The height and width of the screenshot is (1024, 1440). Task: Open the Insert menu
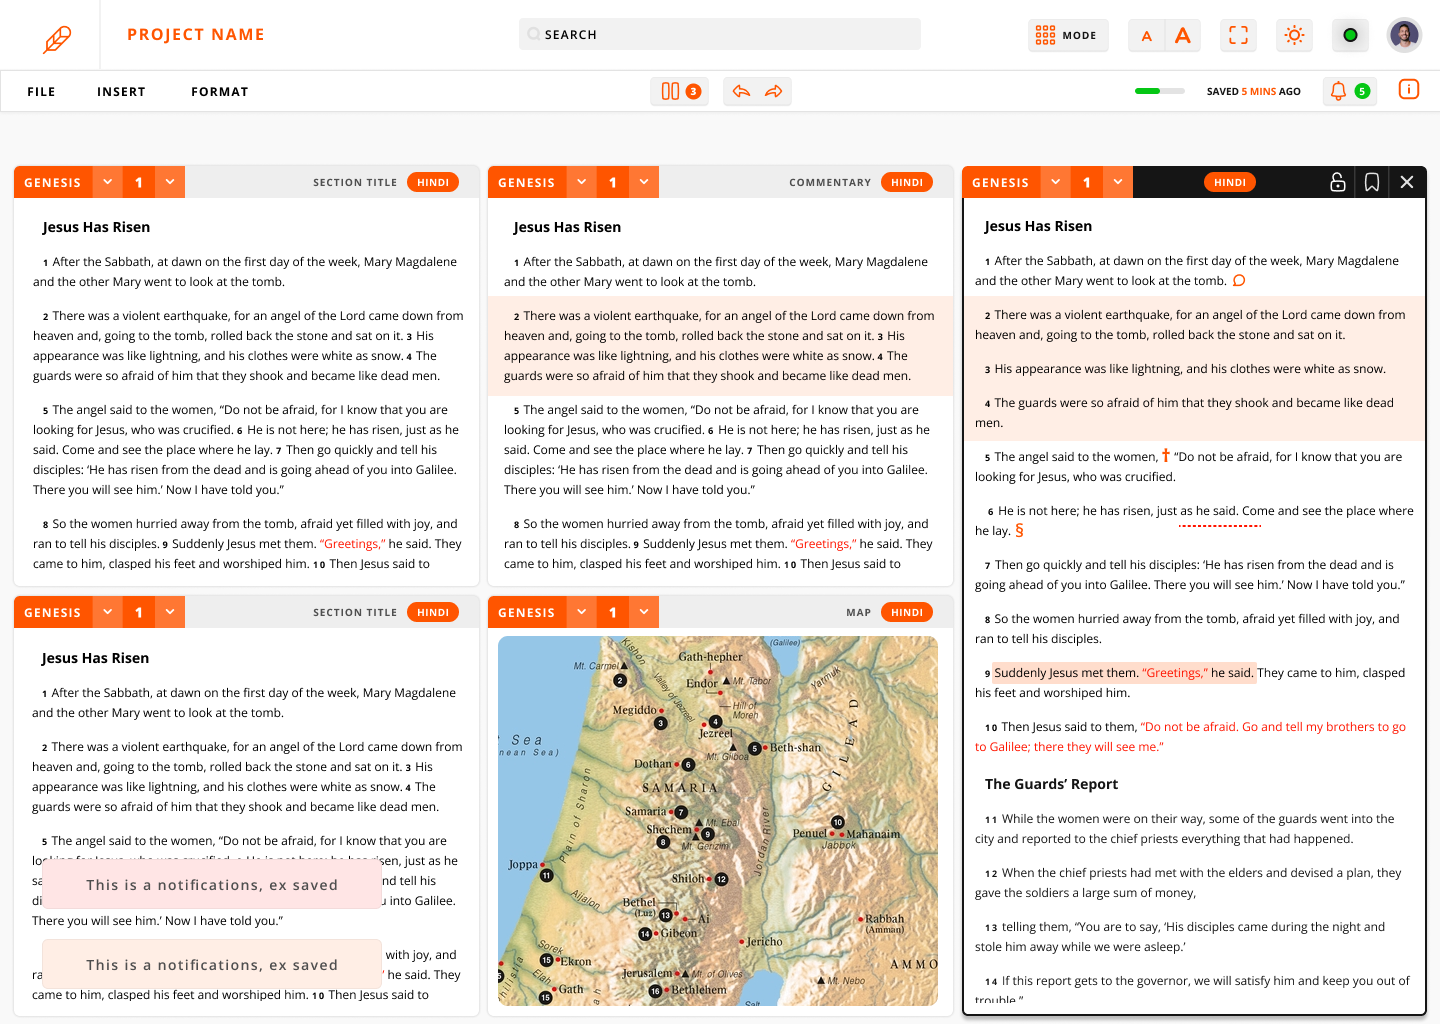point(121,92)
